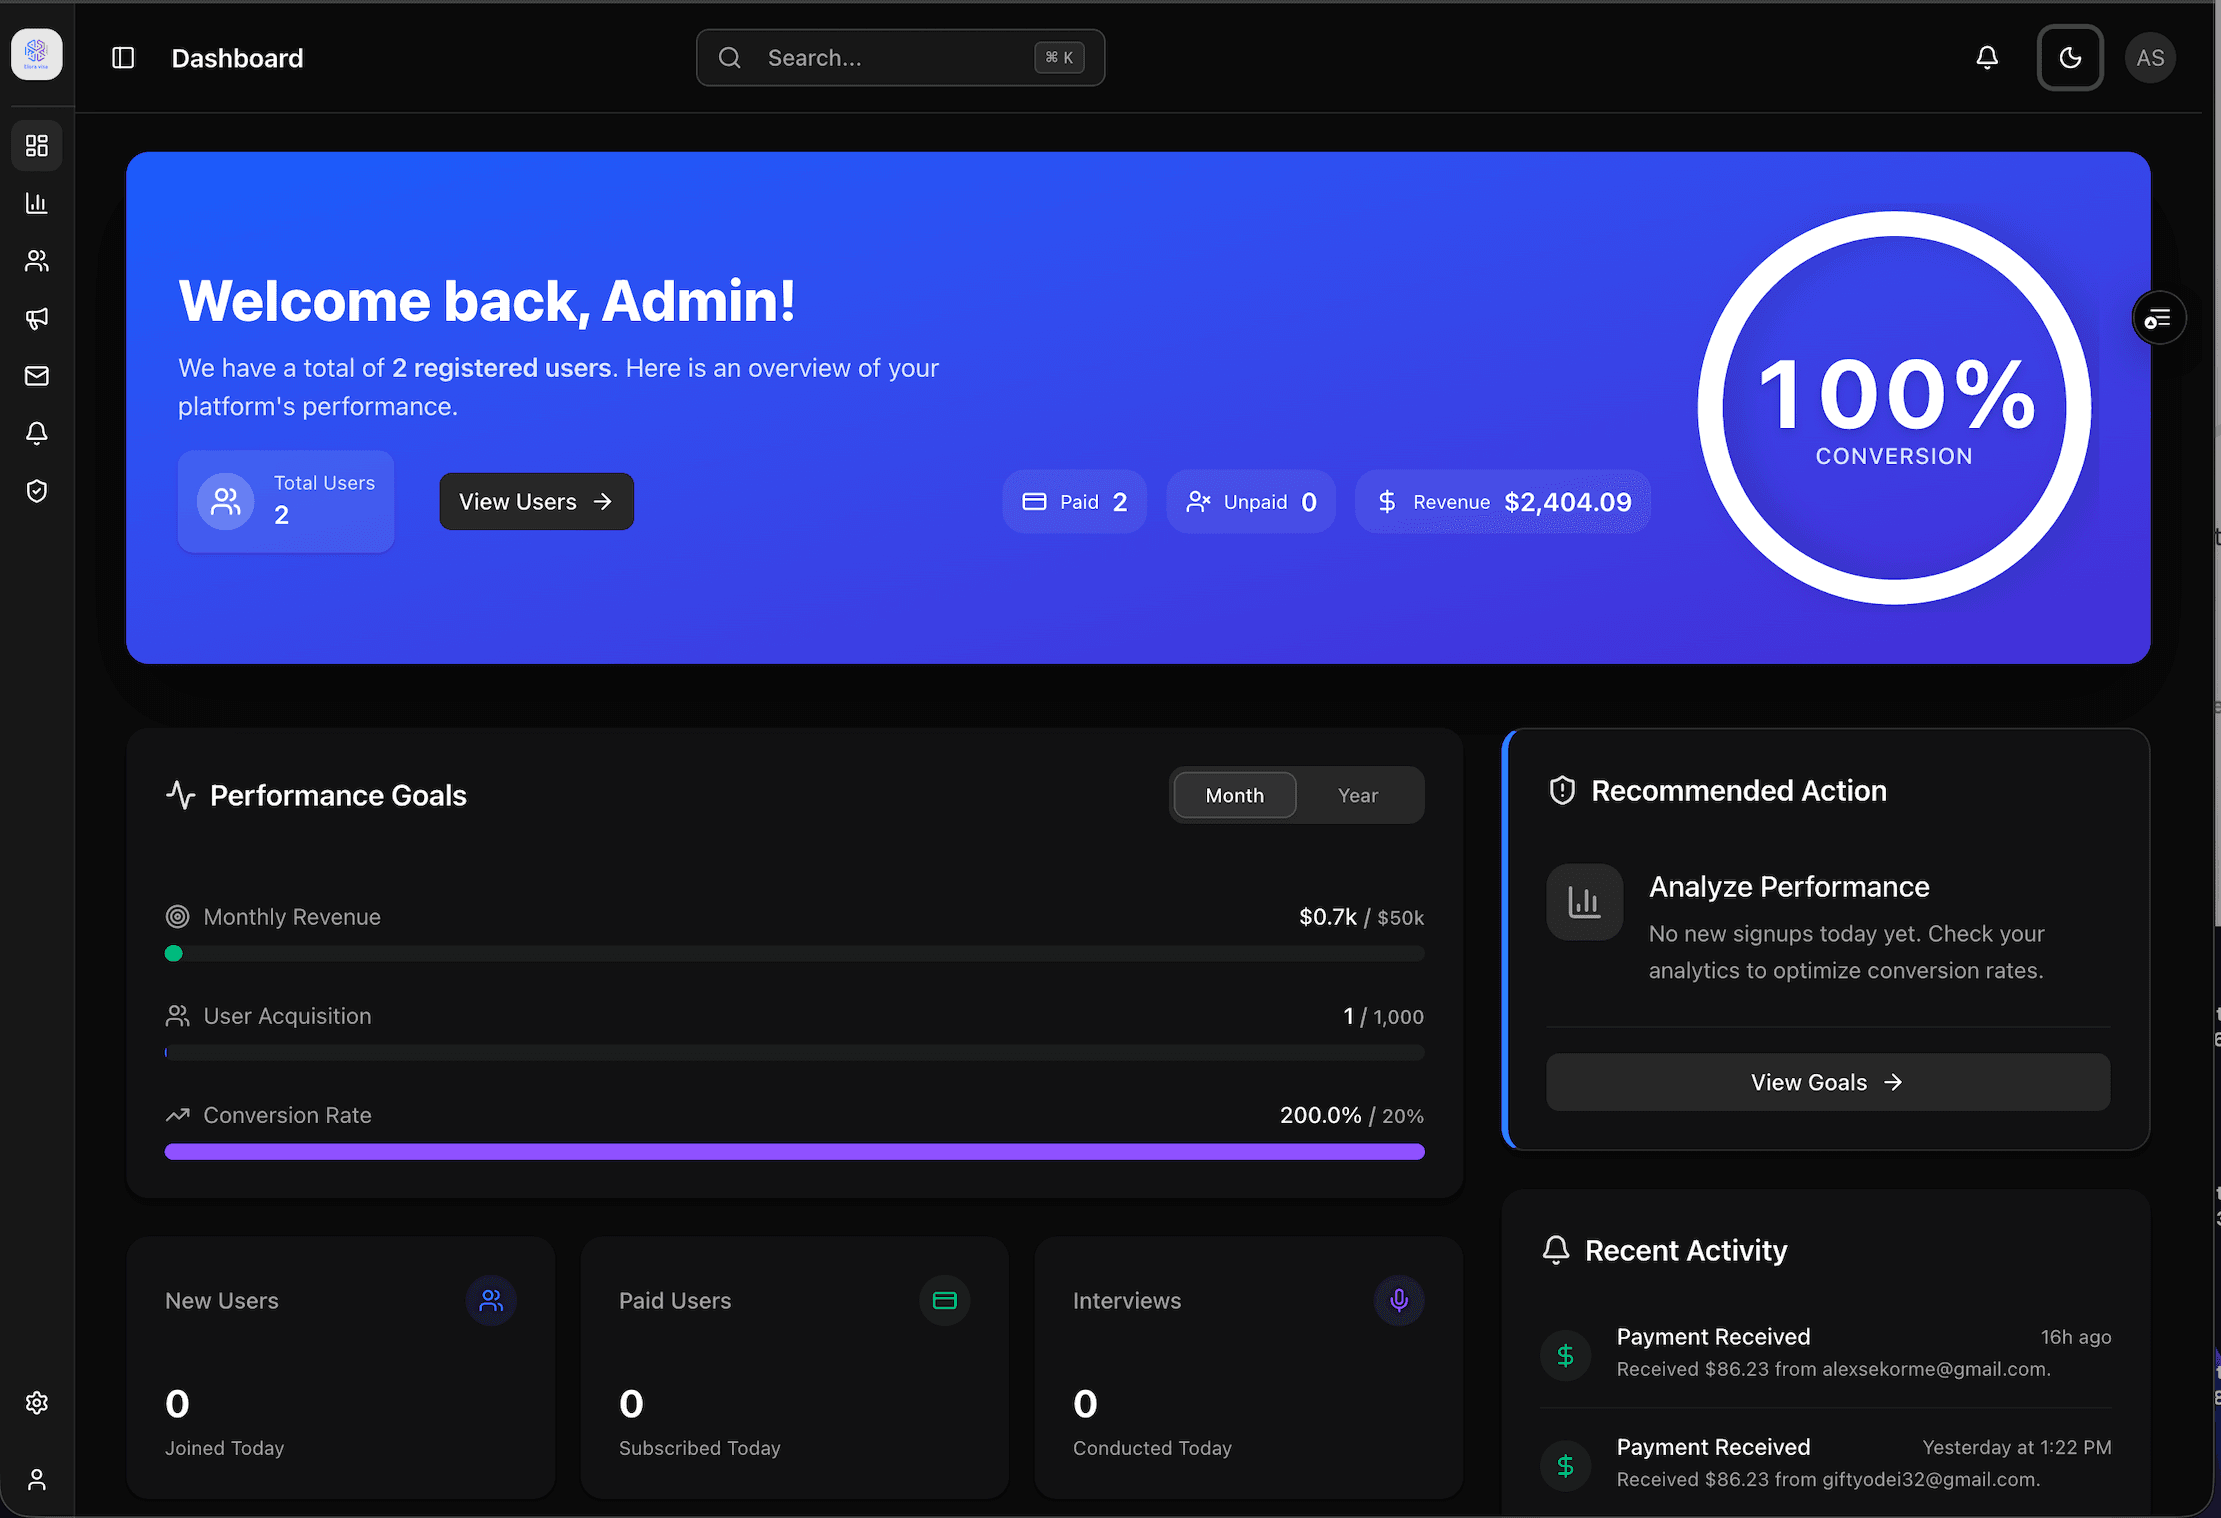Screen dimensions: 2221x1518
Task: View notifications via the sidebar bell icon
Action: (x=36, y=433)
